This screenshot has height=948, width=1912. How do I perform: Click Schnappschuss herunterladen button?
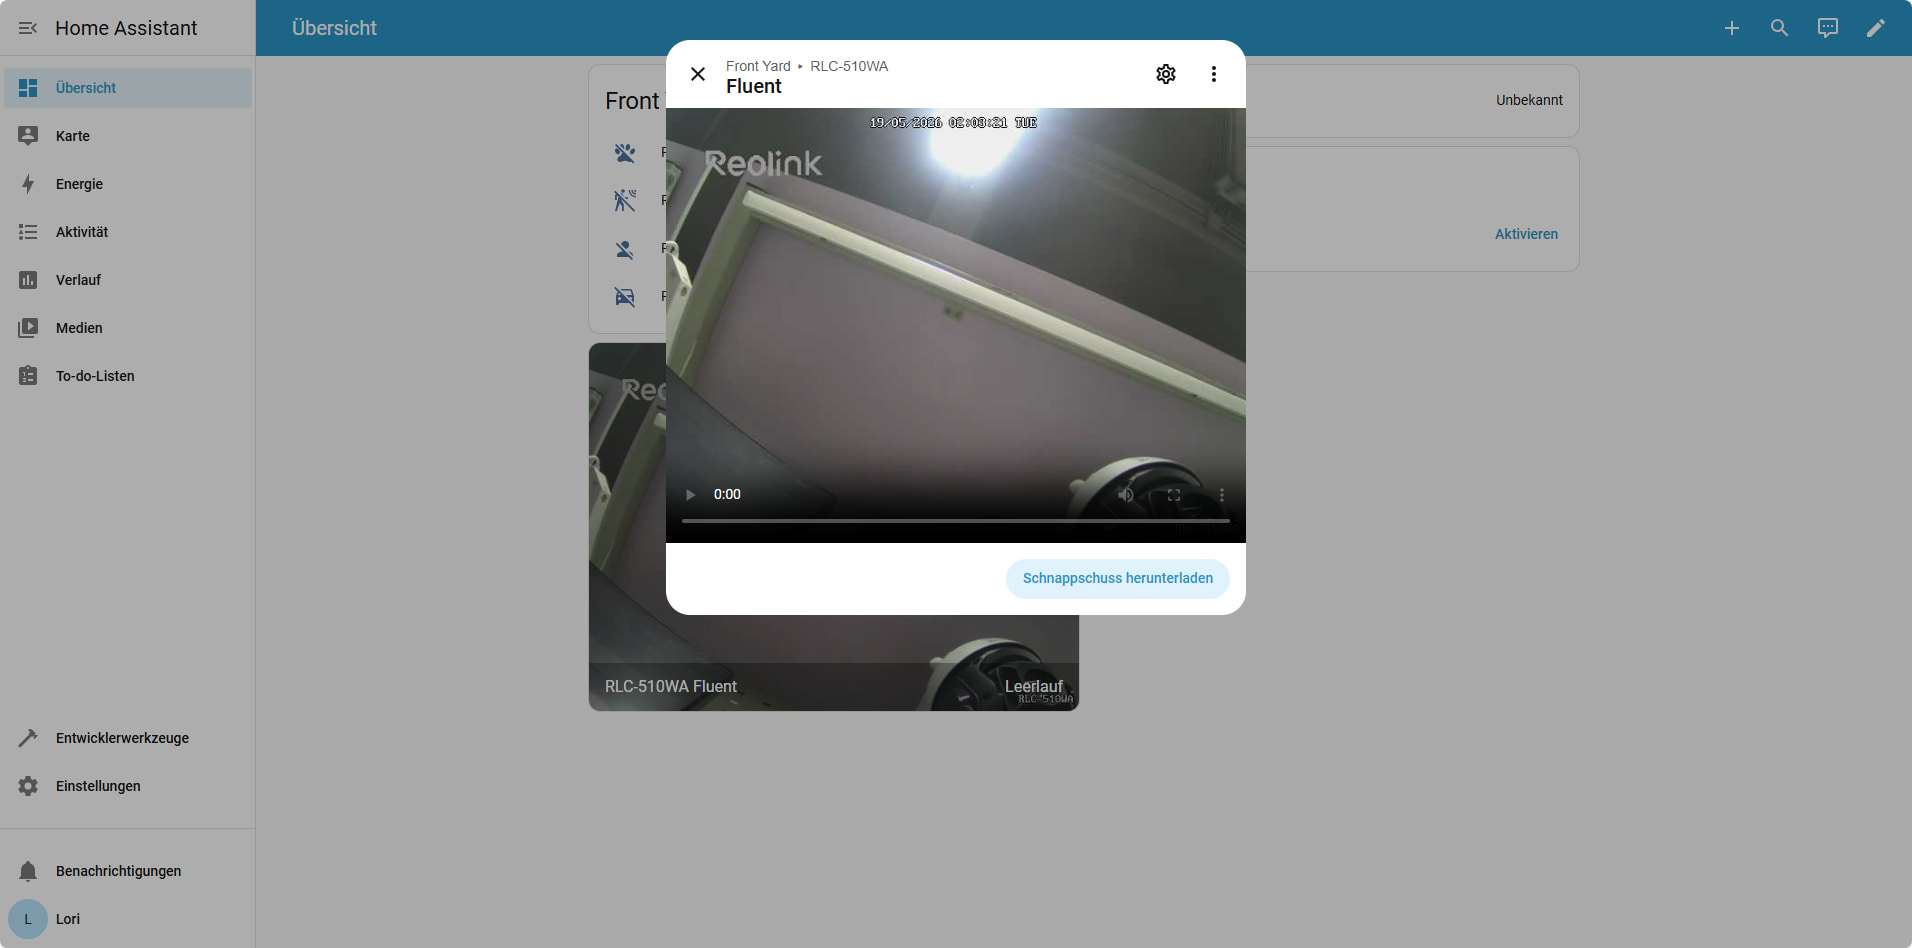point(1118,579)
